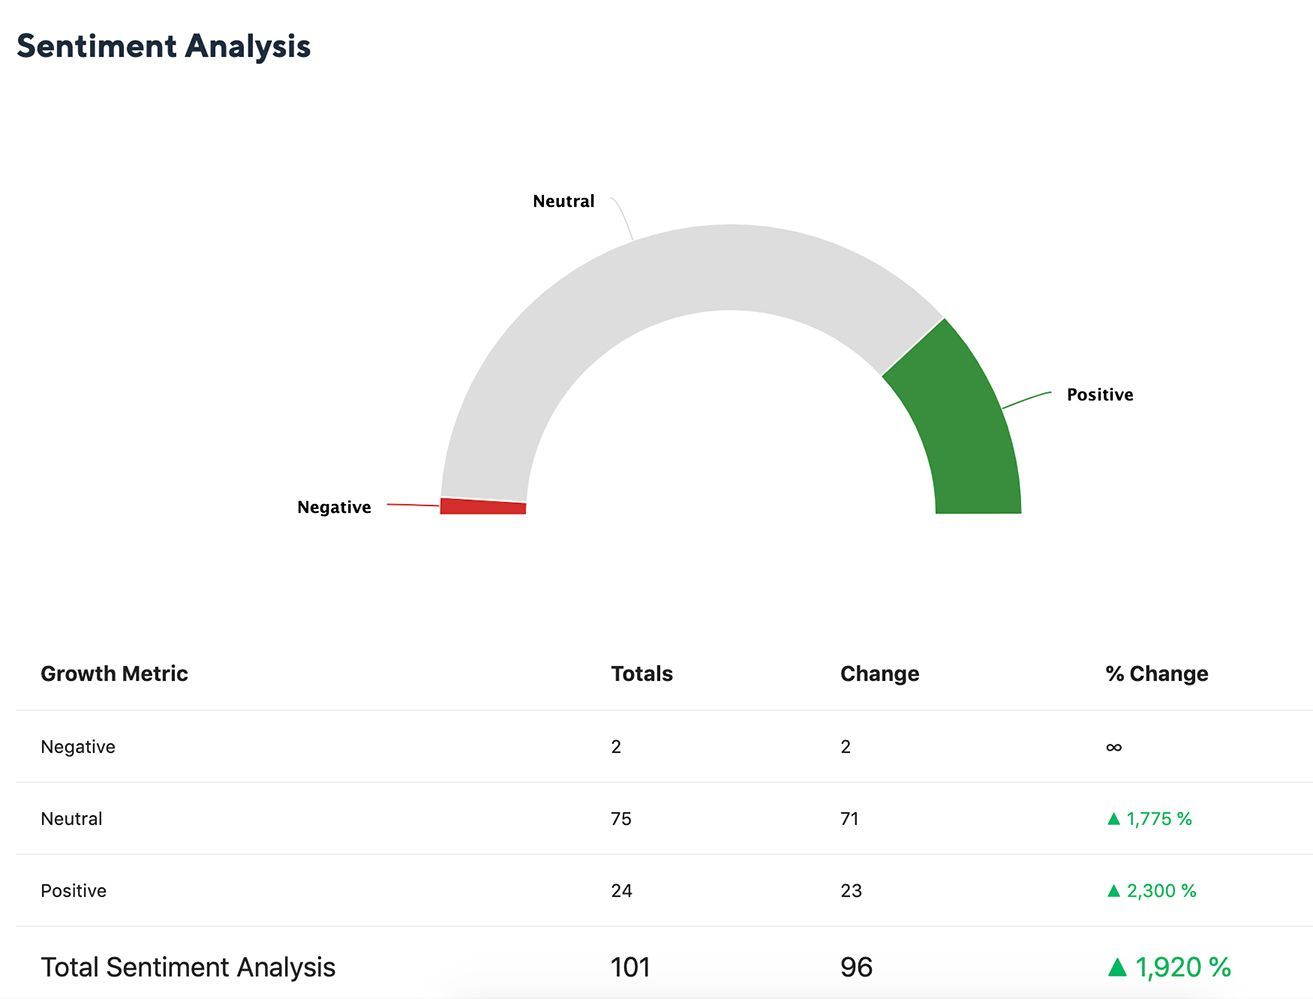Click the Total Sentiment Analysis row label
This screenshot has width=1313, height=999.
187,966
